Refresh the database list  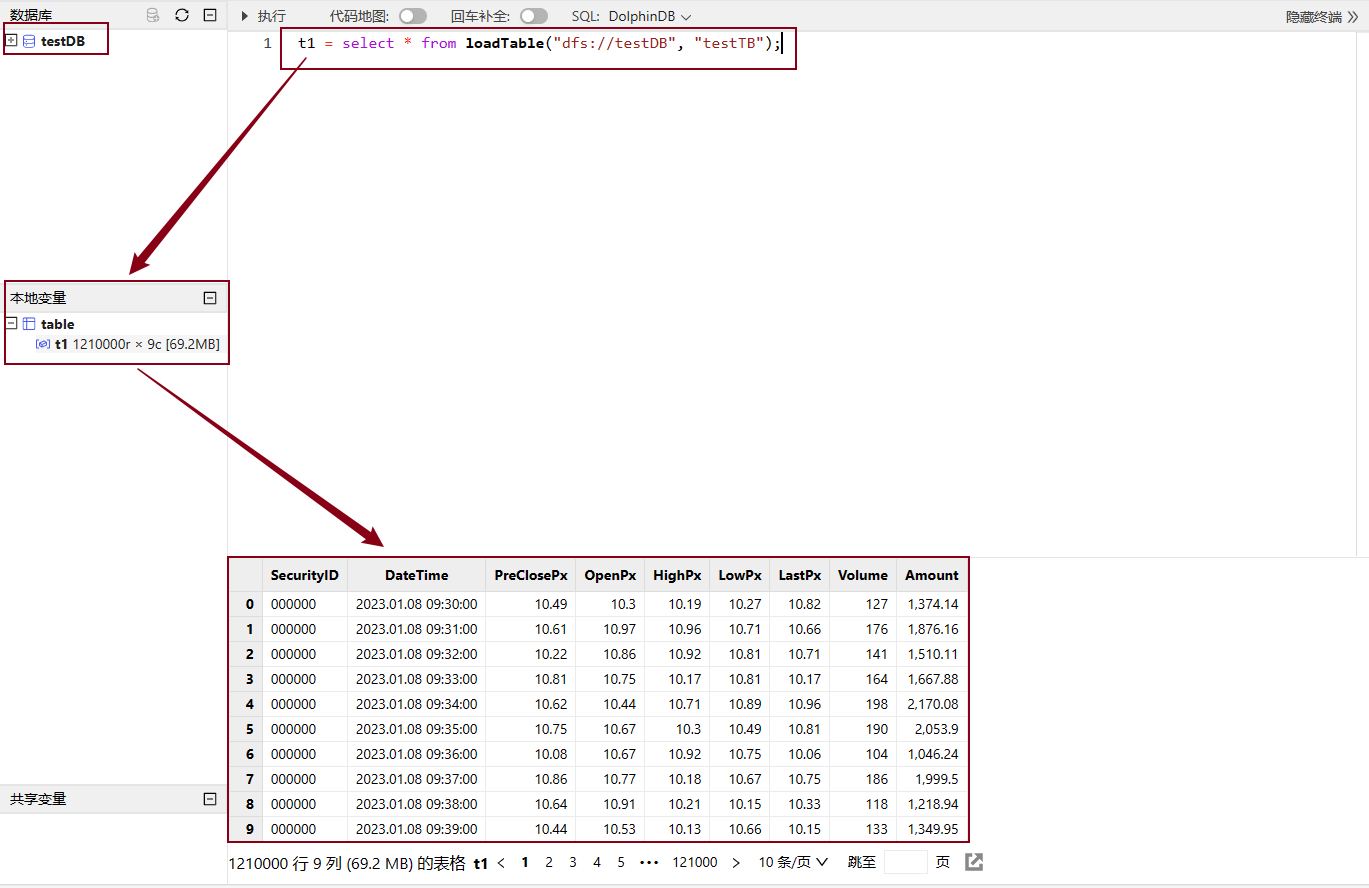pyautogui.click(x=181, y=15)
